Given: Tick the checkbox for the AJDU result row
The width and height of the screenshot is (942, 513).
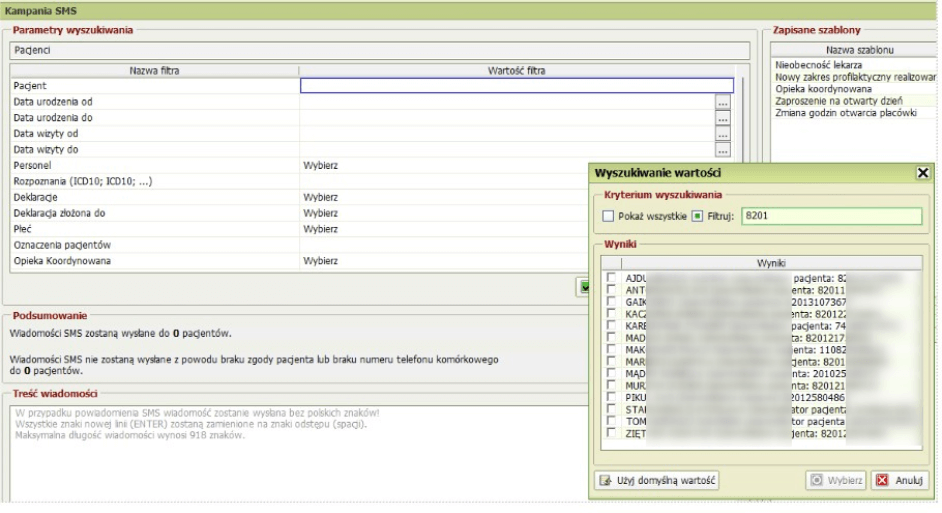Looking at the screenshot, I should pos(610,277).
